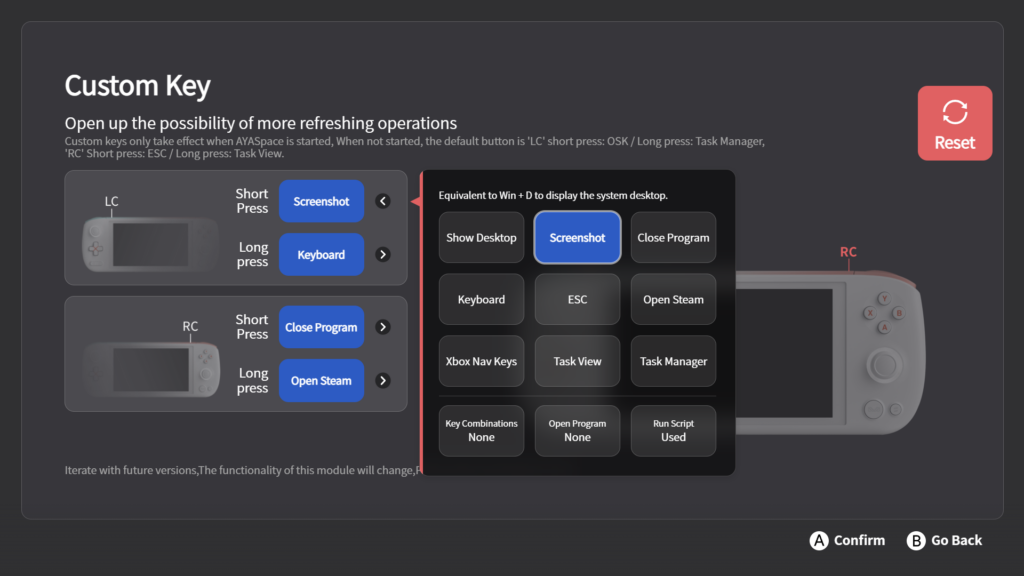
Task: Click the red Reset button
Action: [x=954, y=123]
